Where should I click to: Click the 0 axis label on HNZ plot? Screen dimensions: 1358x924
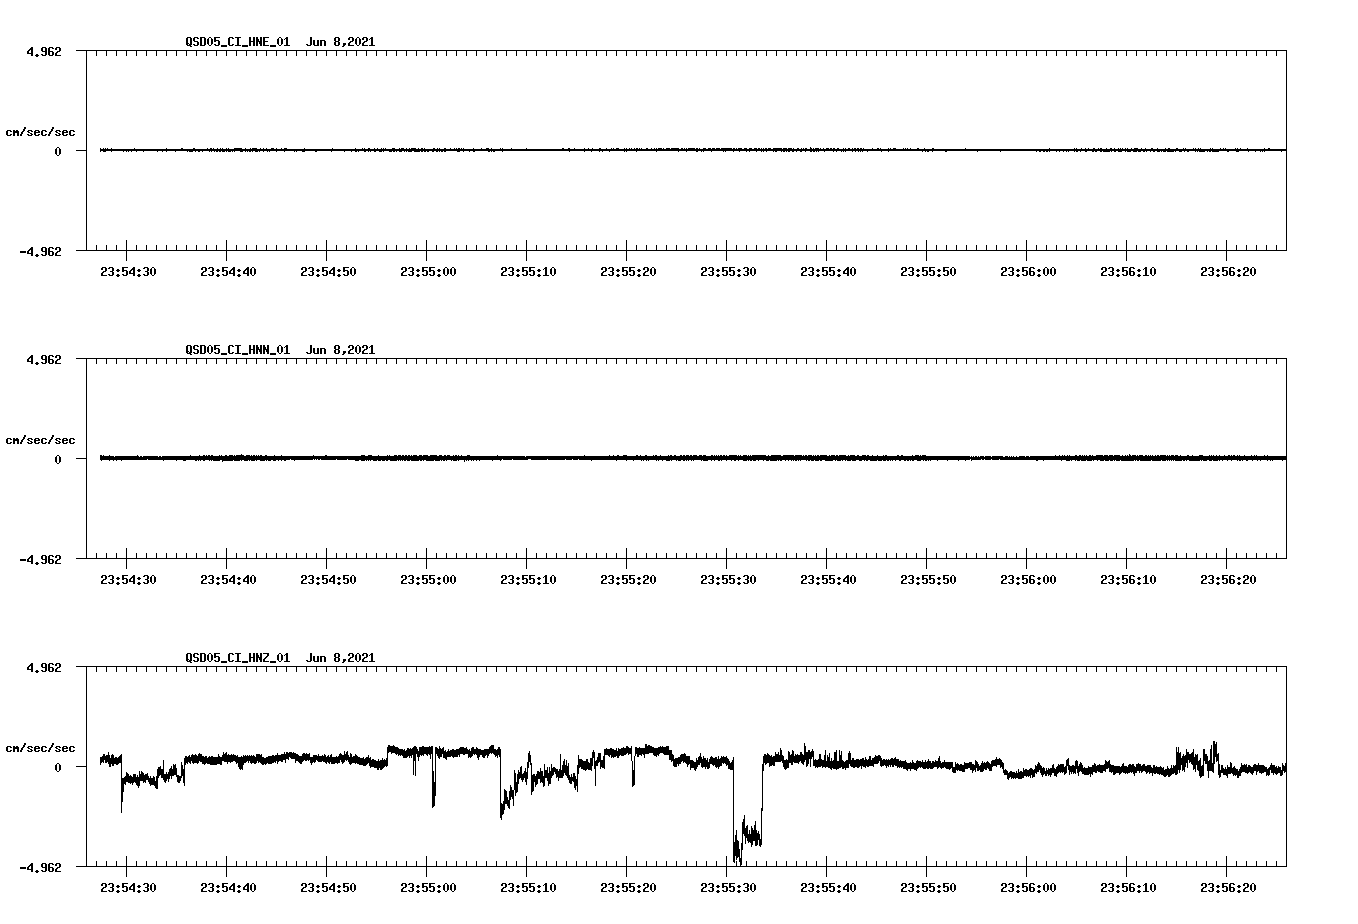click(x=58, y=767)
